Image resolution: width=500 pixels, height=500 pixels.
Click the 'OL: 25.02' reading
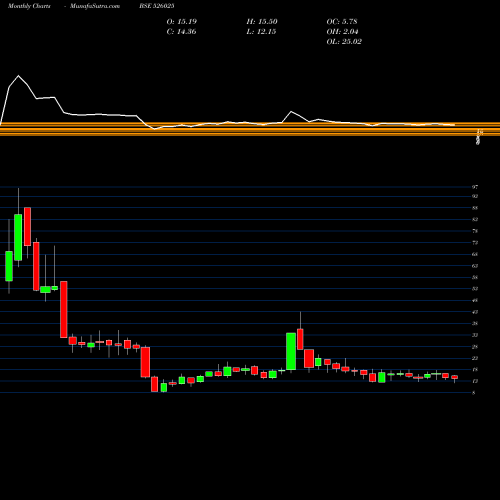pos(344,42)
